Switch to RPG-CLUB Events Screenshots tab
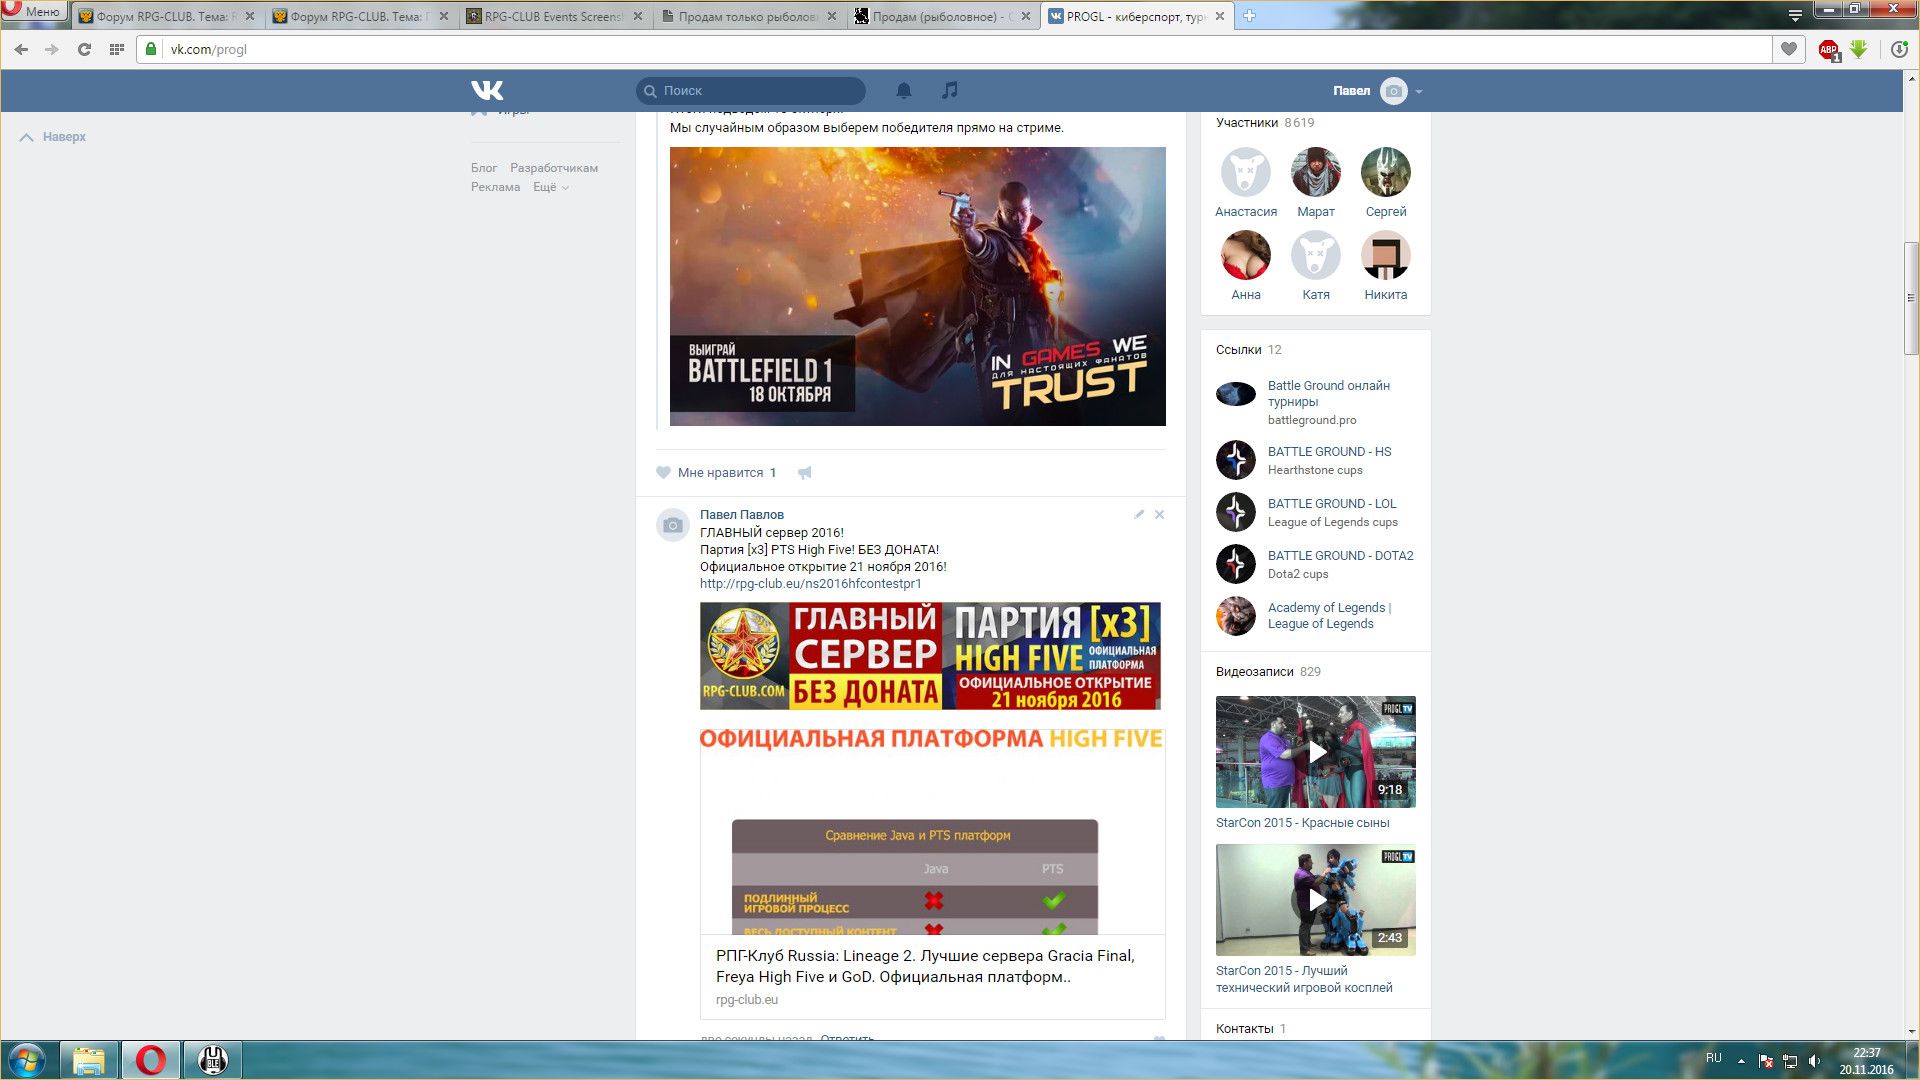Screen dimensions: 1920x1080 [553, 16]
